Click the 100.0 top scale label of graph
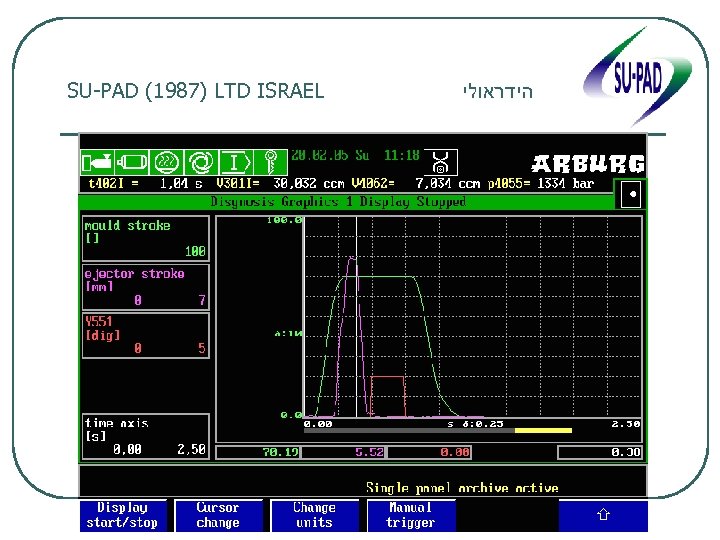The image size is (720, 540). coord(285,220)
